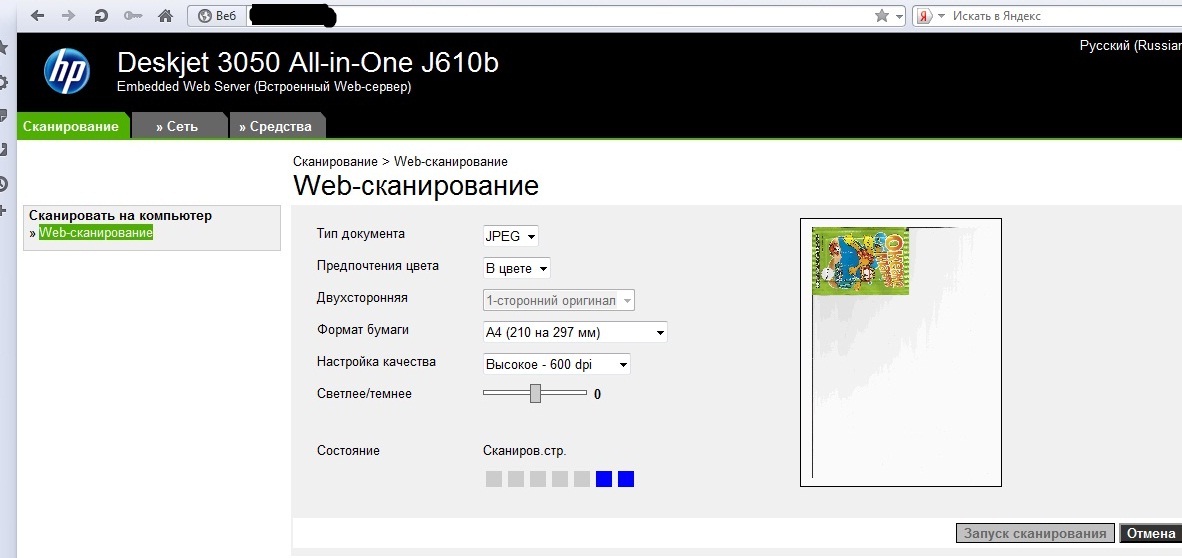Go to the browser home page icon
The height and width of the screenshot is (558, 1182).
click(165, 16)
